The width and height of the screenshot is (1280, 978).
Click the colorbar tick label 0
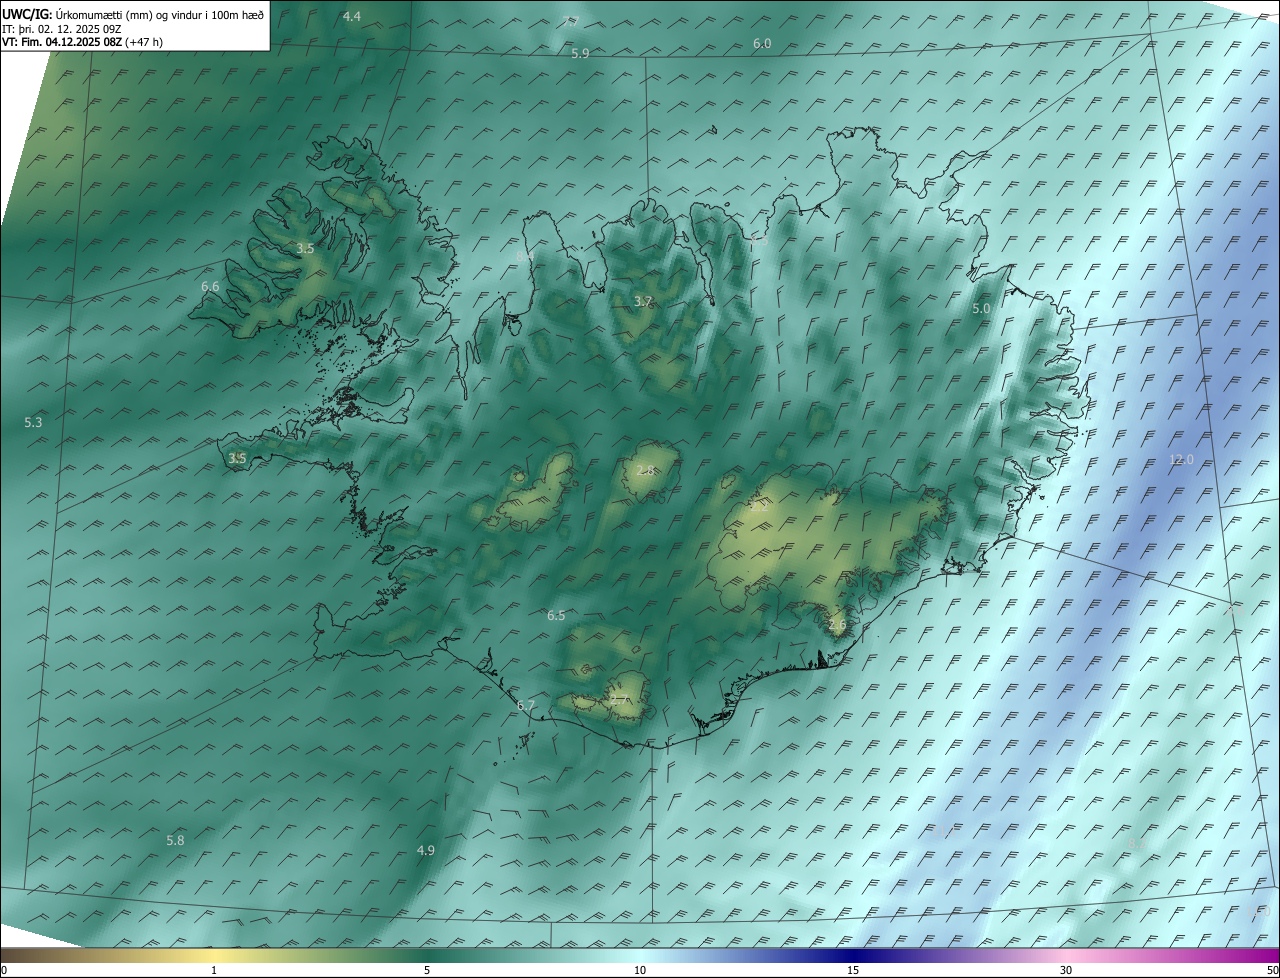[x=4, y=971]
